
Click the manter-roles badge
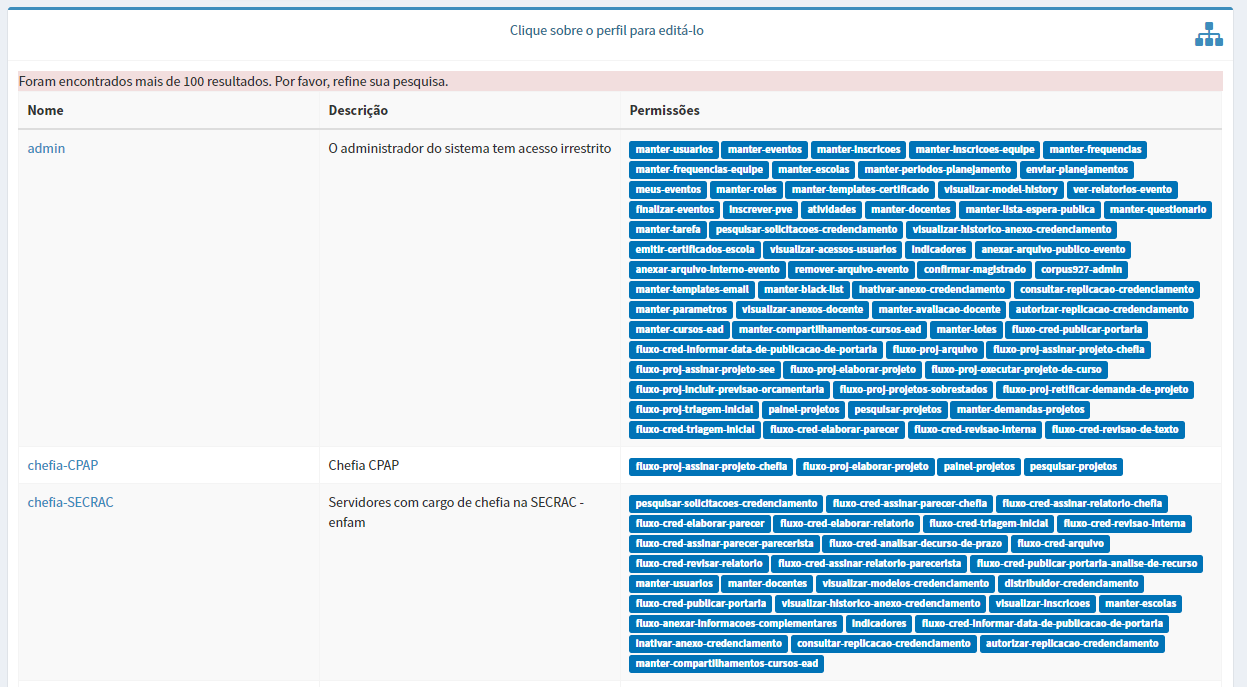tap(746, 190)
